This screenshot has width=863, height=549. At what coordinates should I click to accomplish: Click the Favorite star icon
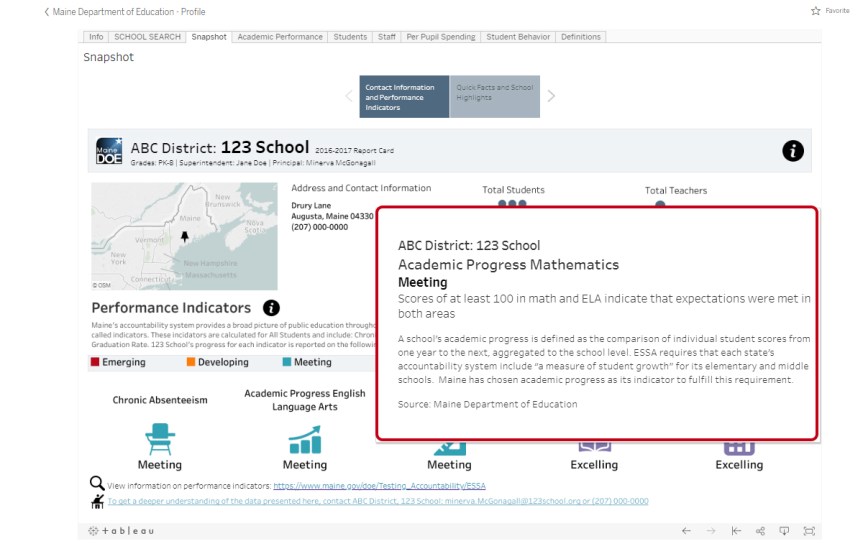[816, 10]
